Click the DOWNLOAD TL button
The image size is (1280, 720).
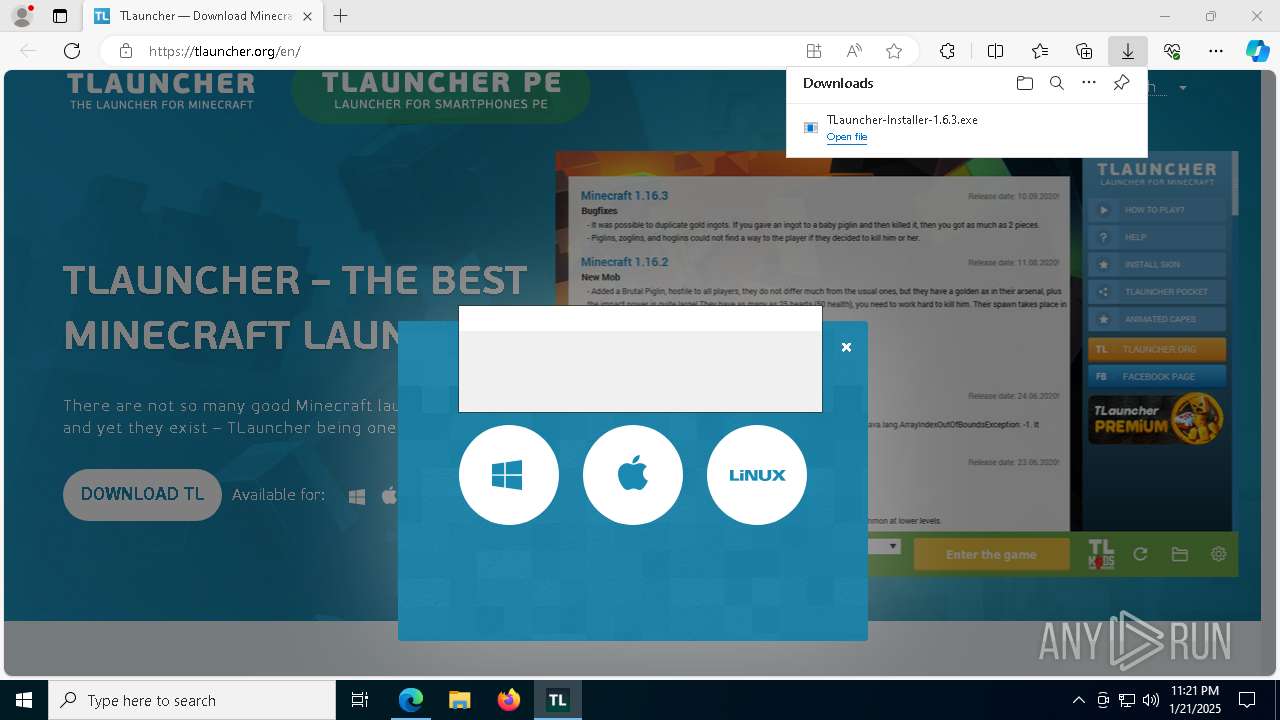(x=142, y=494)
